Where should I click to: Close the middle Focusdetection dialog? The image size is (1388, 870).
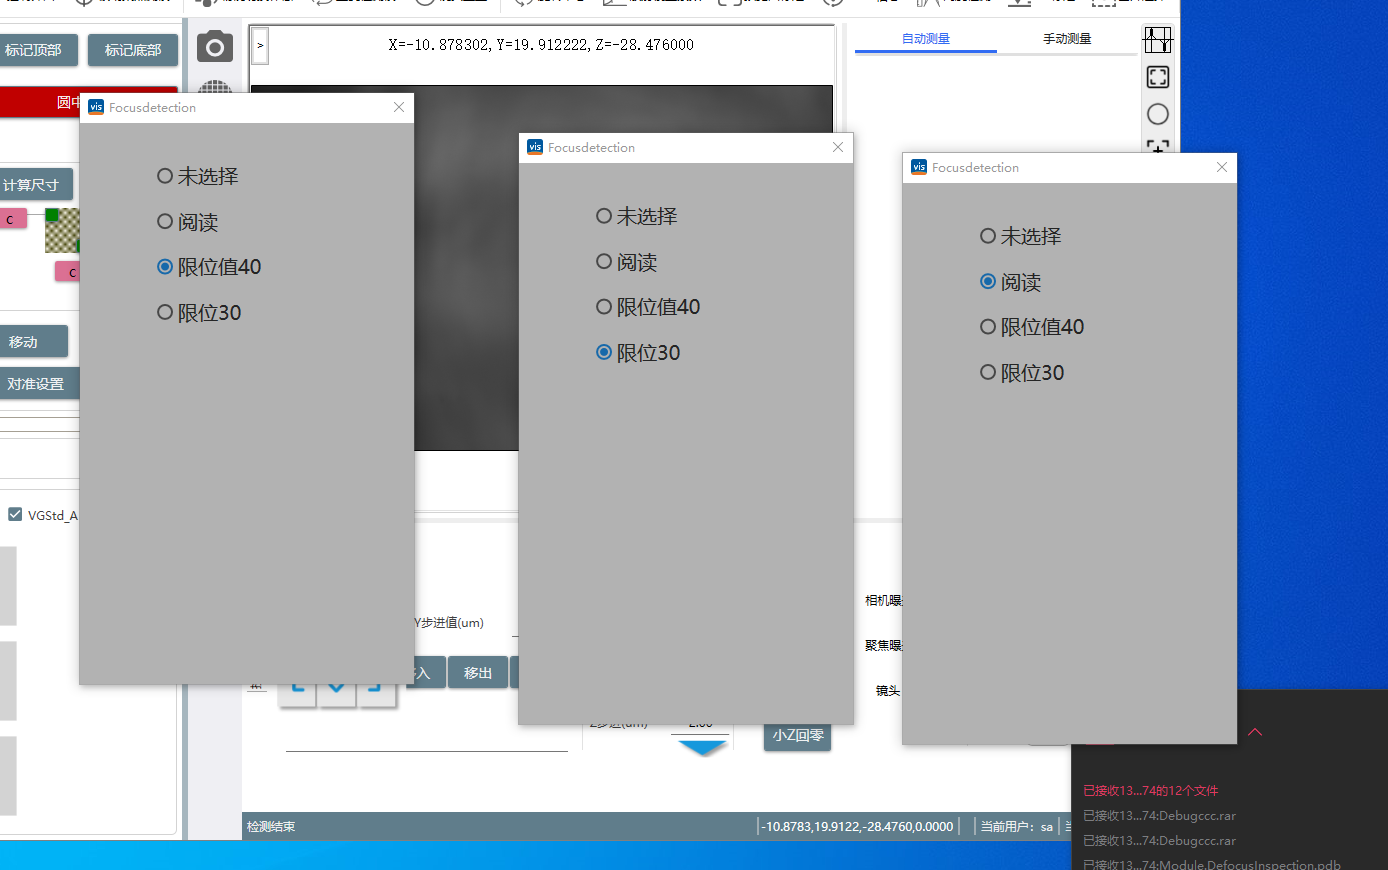(838, 147)
